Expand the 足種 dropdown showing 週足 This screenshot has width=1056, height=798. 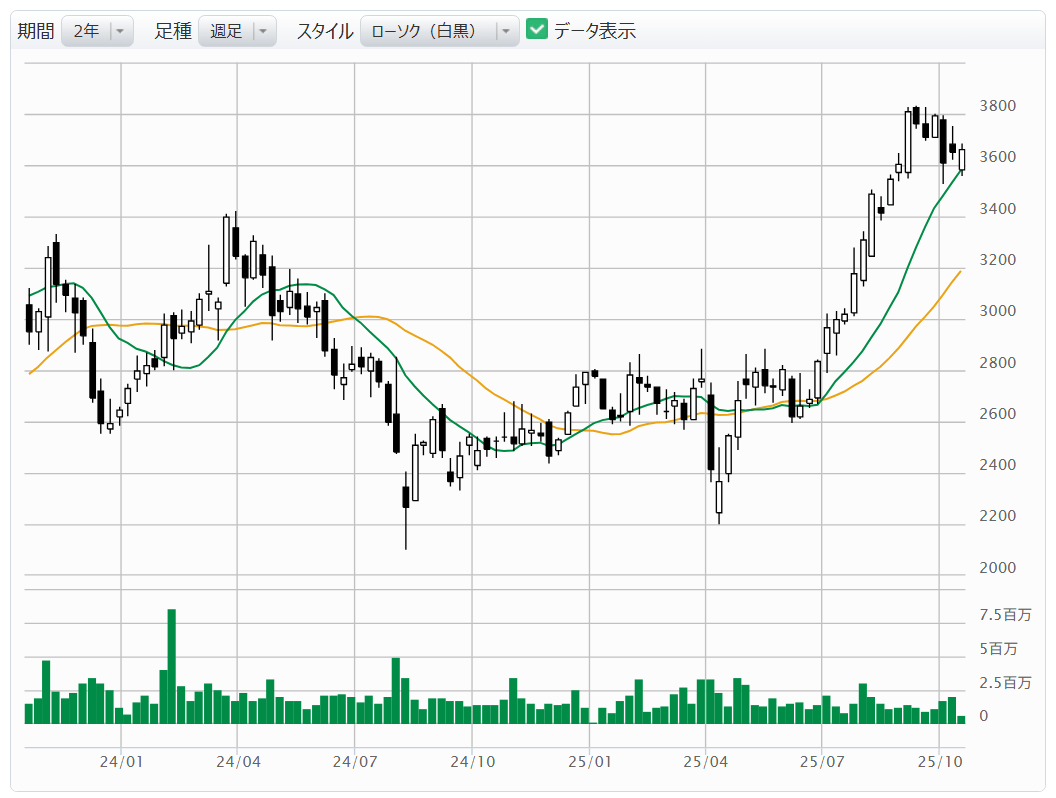coord(236,31)
